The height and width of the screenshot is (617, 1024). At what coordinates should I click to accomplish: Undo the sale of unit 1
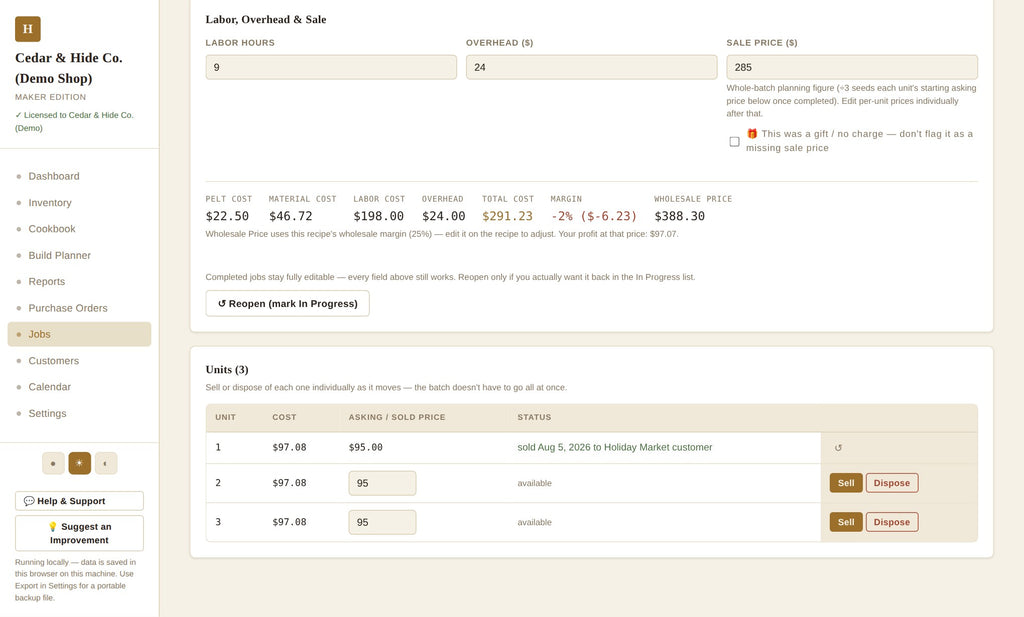coord(838,448)
